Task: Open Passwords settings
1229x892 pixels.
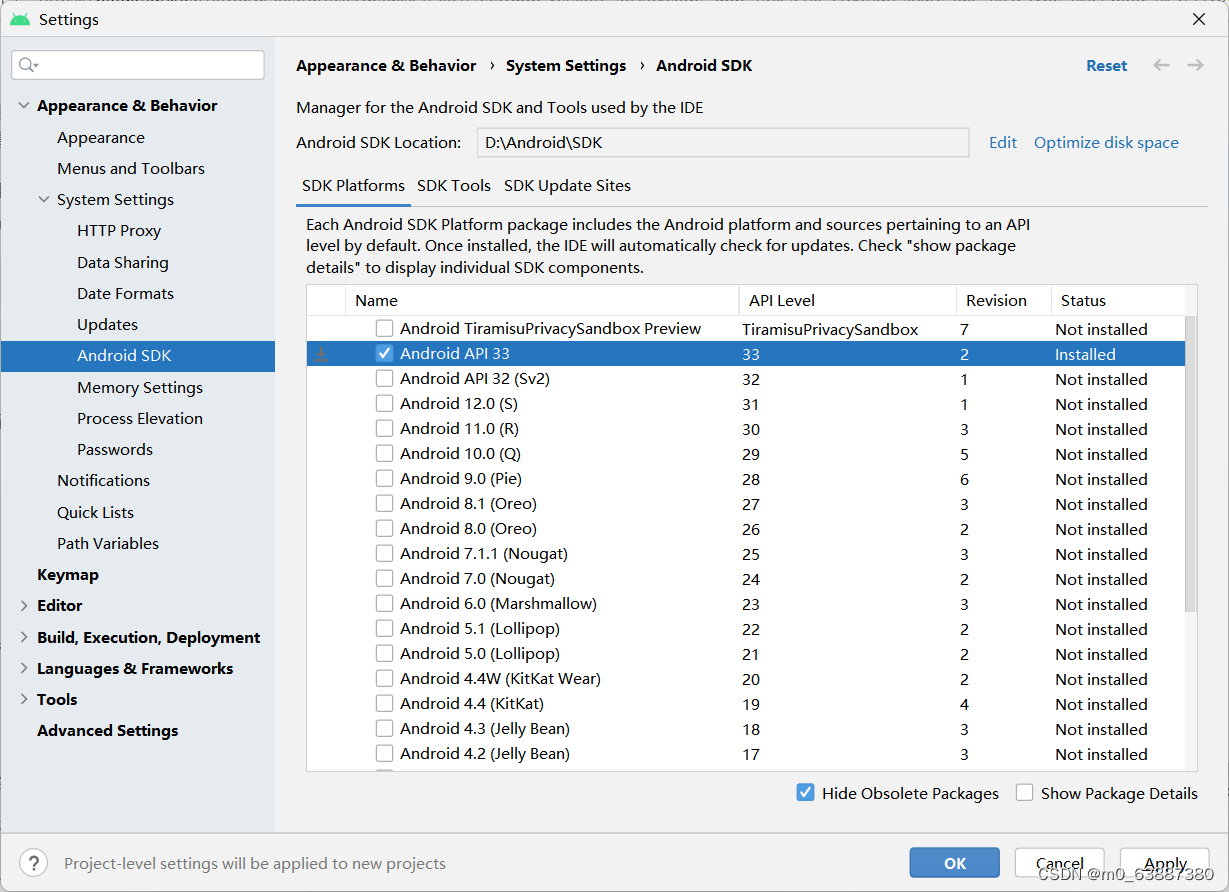Action: (115, 450)
